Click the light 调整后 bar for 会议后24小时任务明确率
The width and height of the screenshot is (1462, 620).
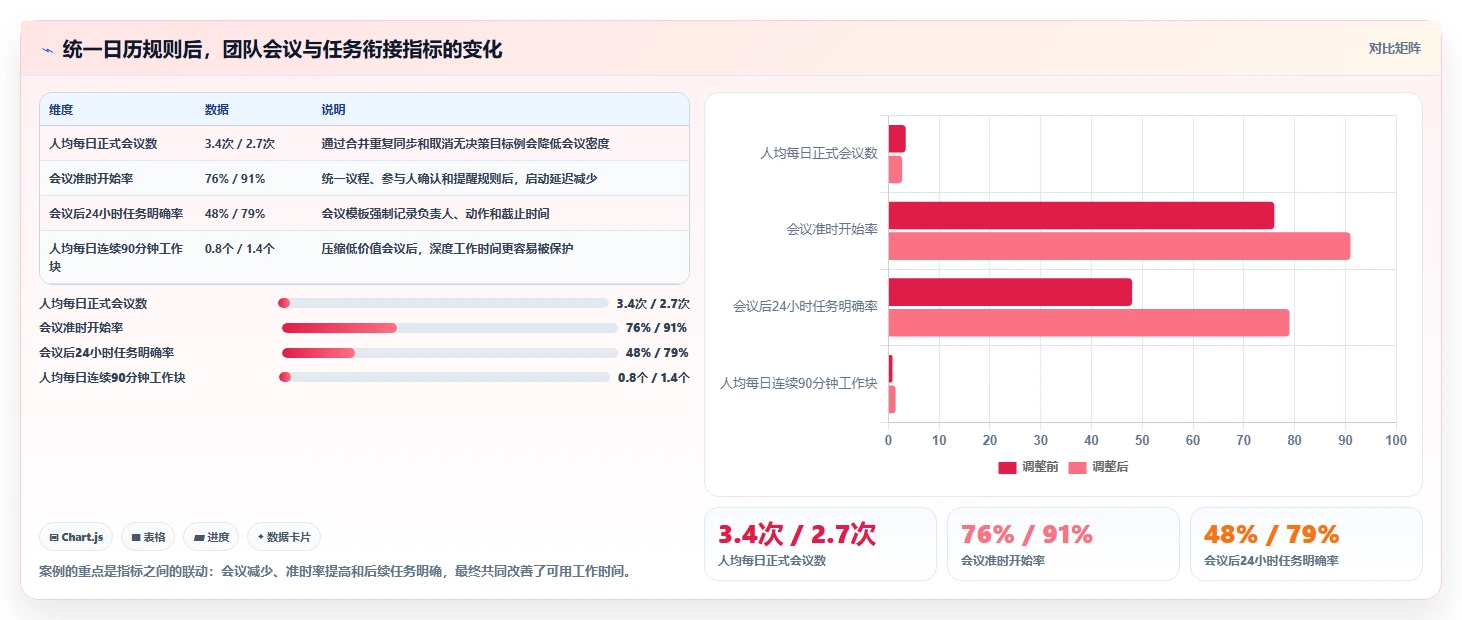pos(1089,323)
